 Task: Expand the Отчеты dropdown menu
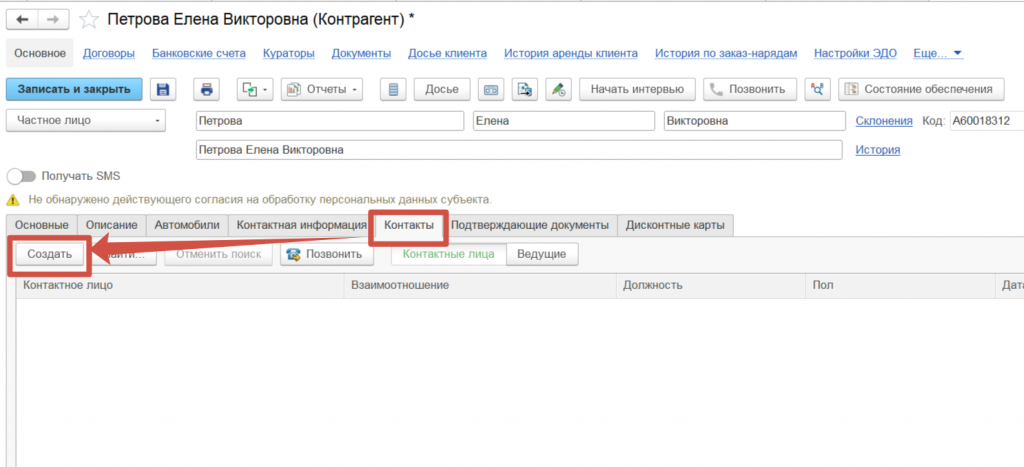click(x=324, y=89)
